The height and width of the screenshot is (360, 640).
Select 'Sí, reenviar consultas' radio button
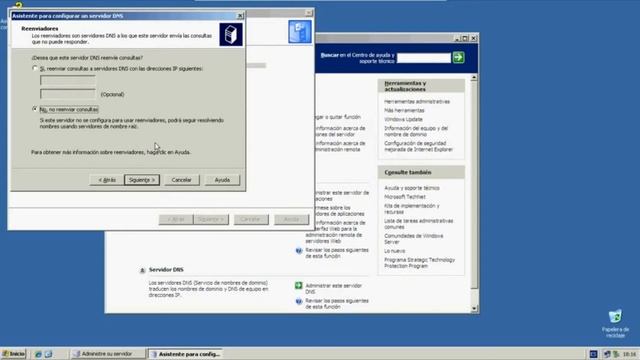(x=35, y=69)
